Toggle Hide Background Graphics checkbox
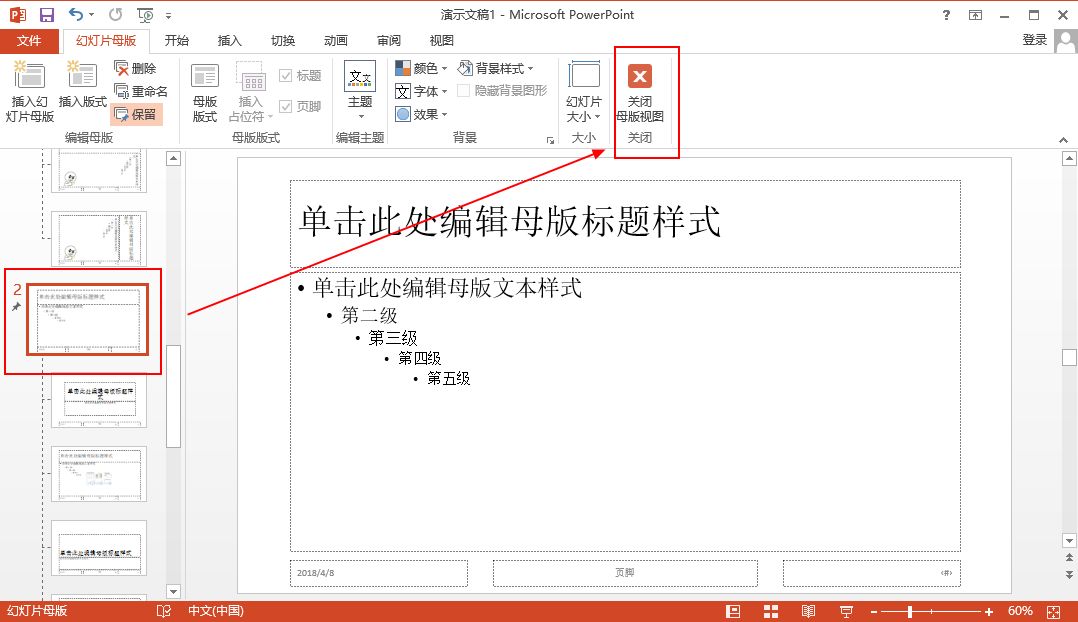The height and width of the screenshot is (622, 1078). coord(464,90)
